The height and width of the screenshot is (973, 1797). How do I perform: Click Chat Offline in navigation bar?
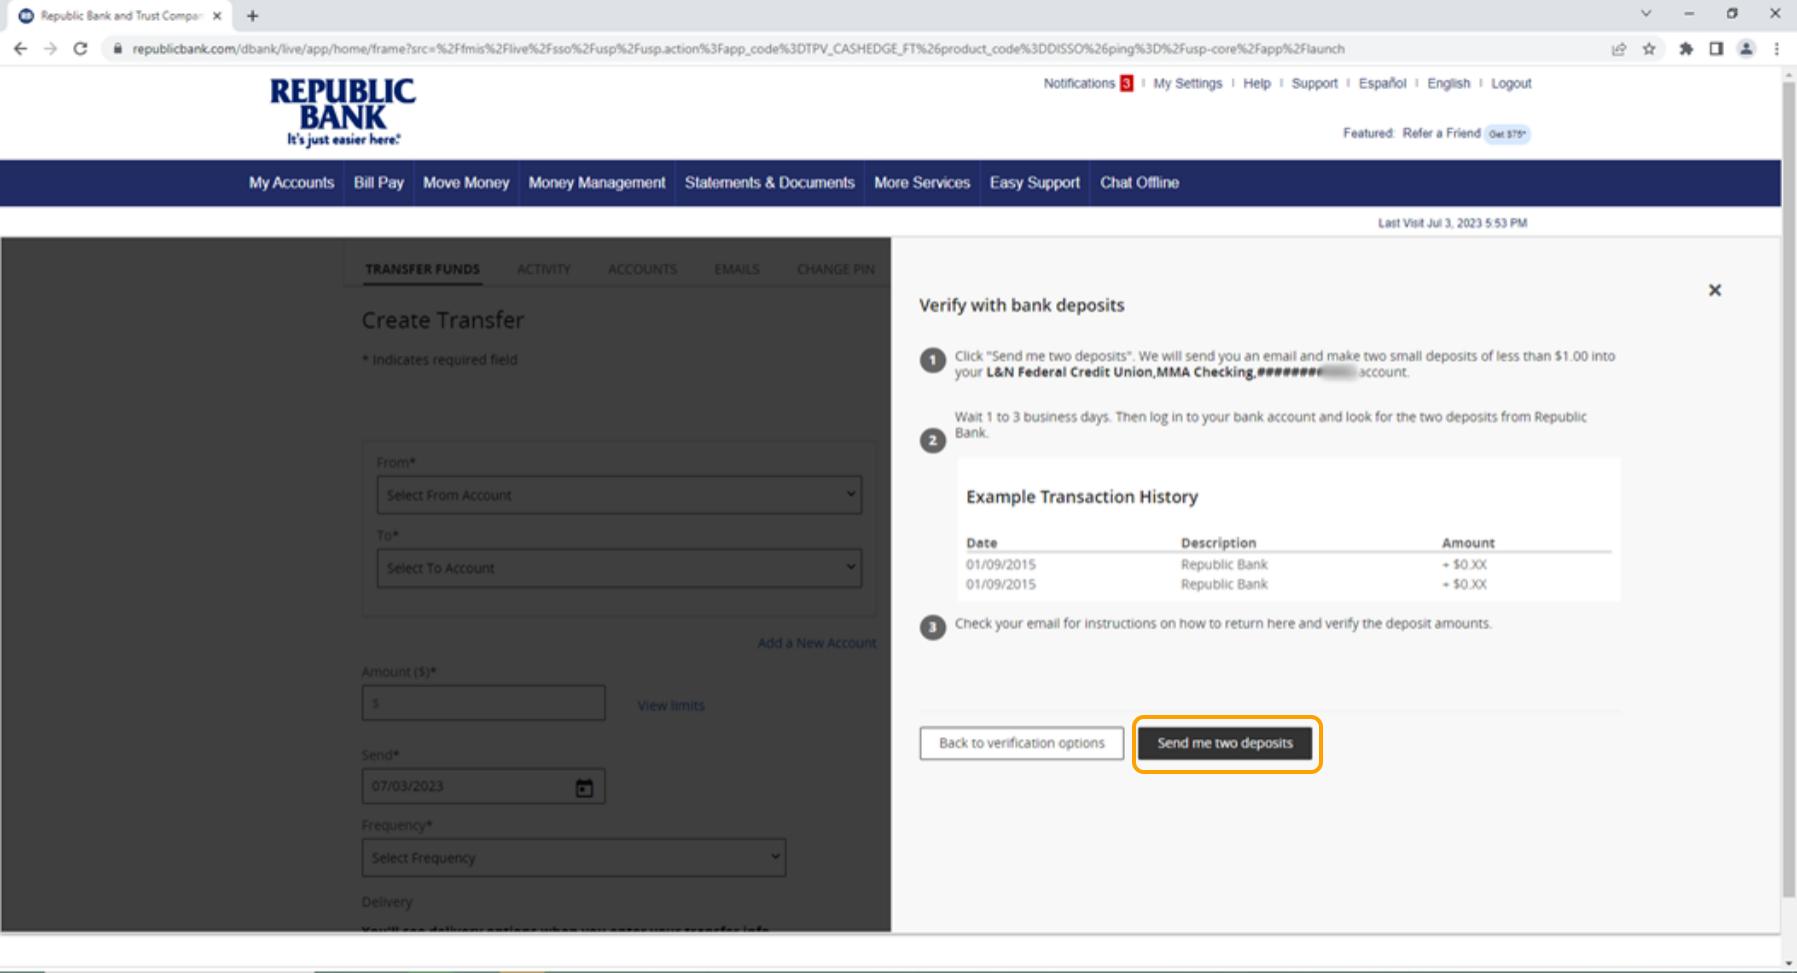pos(1139,183)
